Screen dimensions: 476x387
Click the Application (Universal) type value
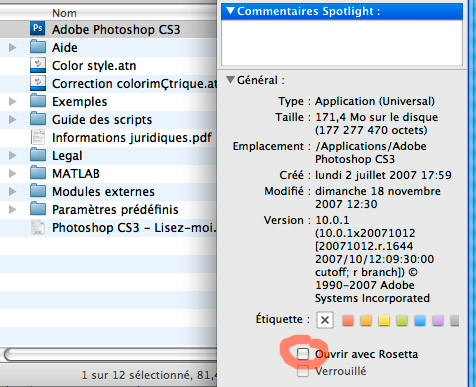click(x=375, y=101)
